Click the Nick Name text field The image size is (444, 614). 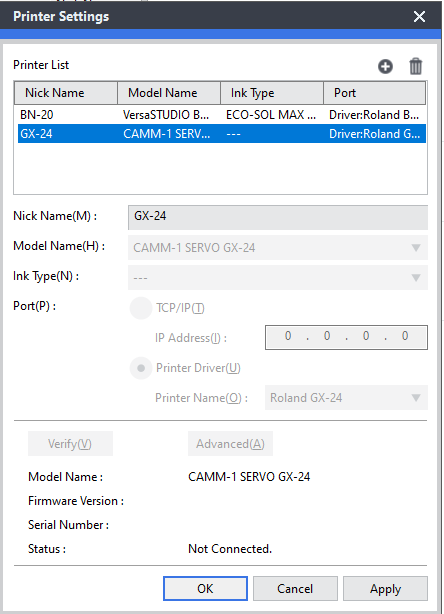pyautogui.click(x=278, y=217)
